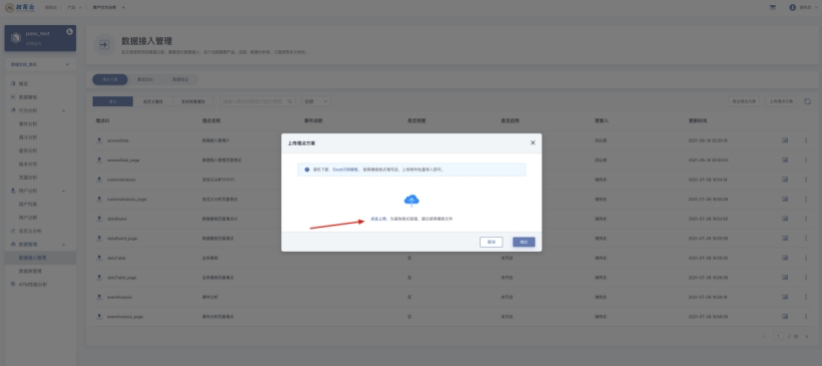Image resolution: width=822 pixels, height=366 pixels.
Task: Open the more menu for the accessData_page row
Action: coord(806,160)
